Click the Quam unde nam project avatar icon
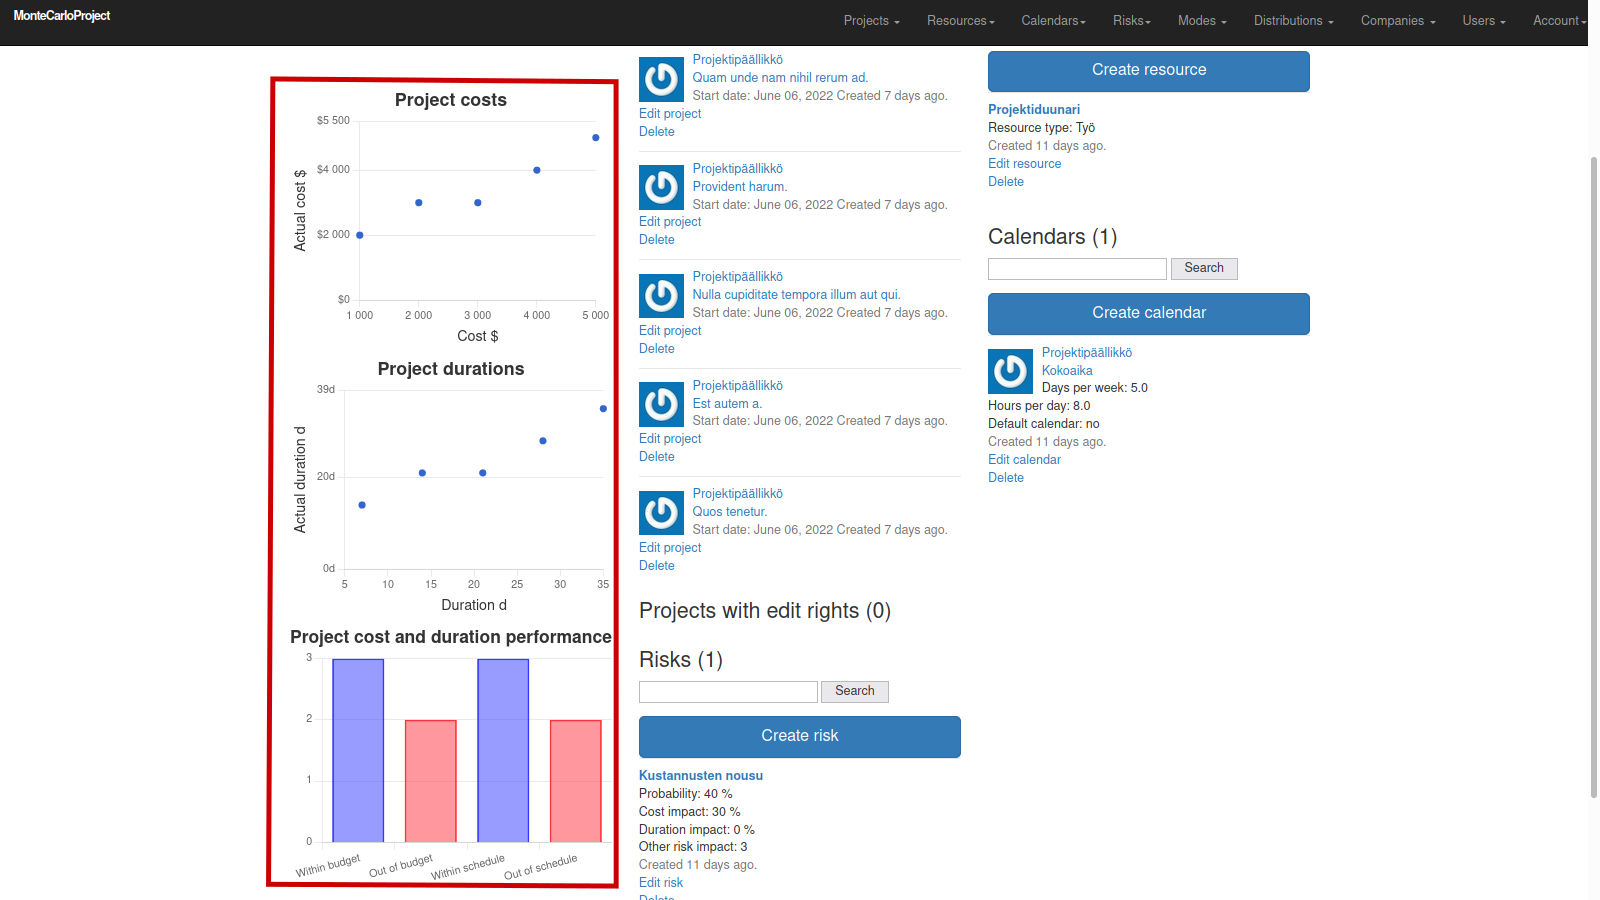Image resolution: width=1600 pixels, height=900 pixels. pos(661,79)
